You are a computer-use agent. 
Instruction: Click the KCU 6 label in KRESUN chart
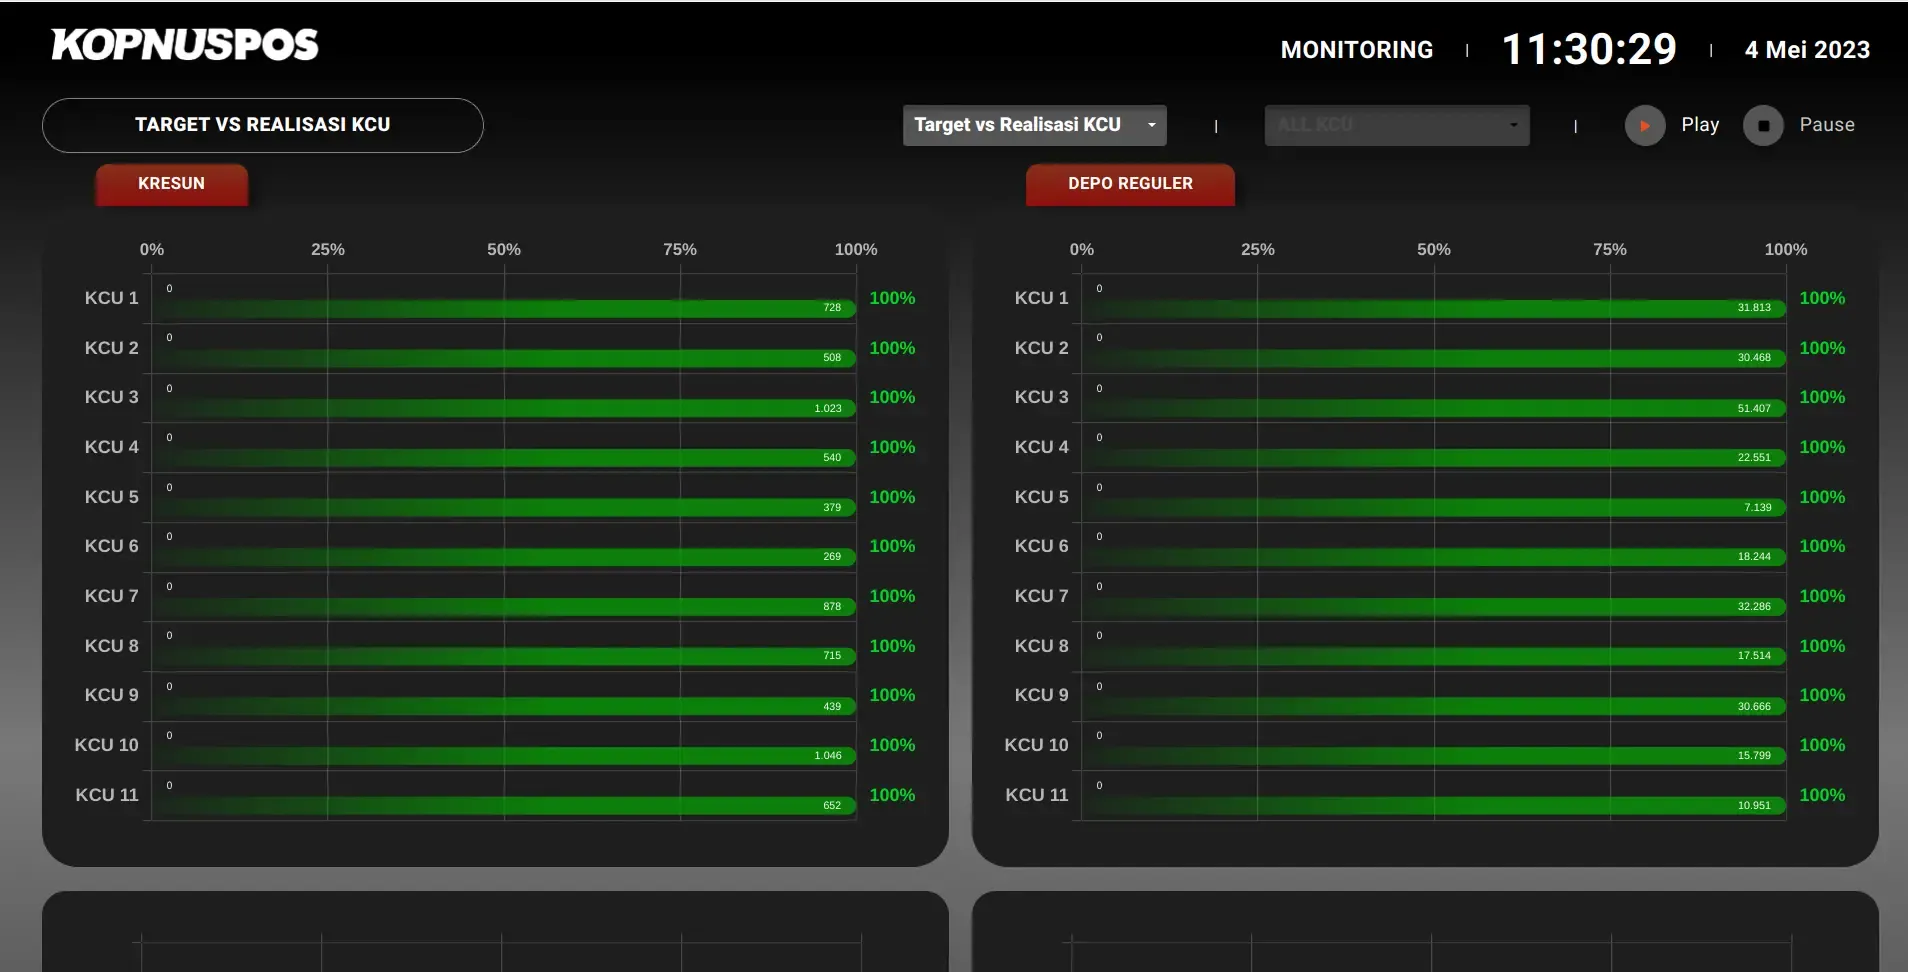click(111, 546)
